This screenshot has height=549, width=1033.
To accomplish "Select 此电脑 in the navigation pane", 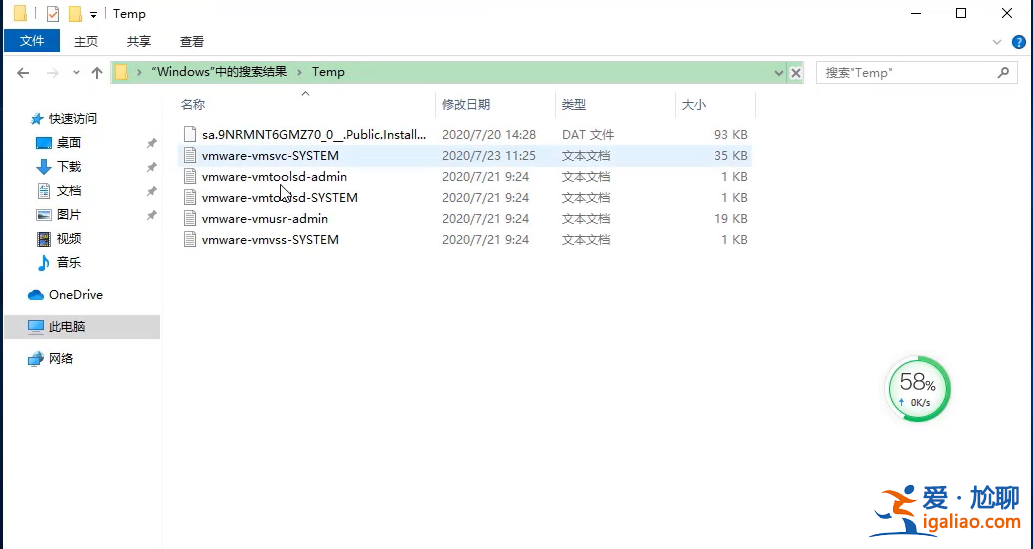I will [82, 326].
